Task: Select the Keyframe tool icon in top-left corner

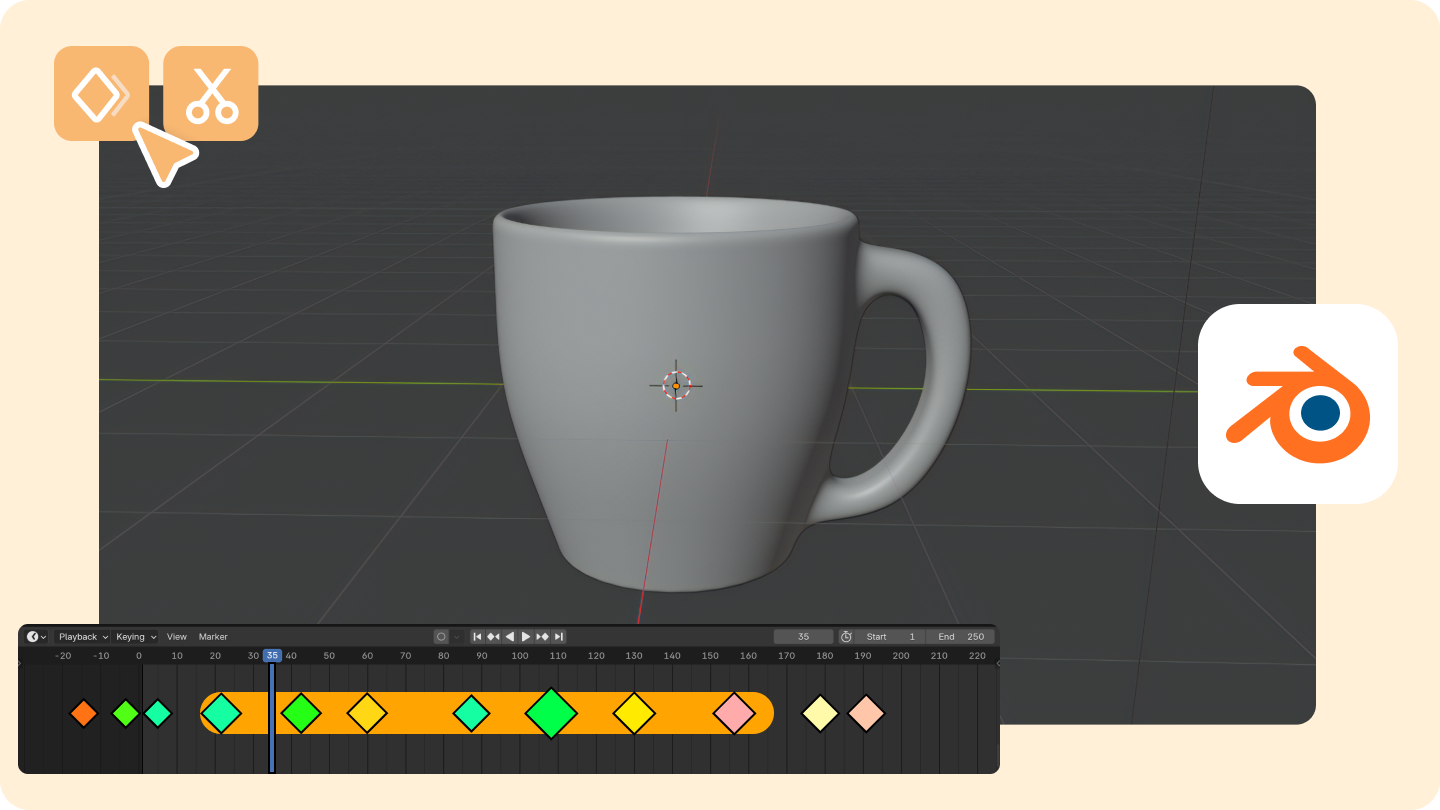Action: click(100, 92)
